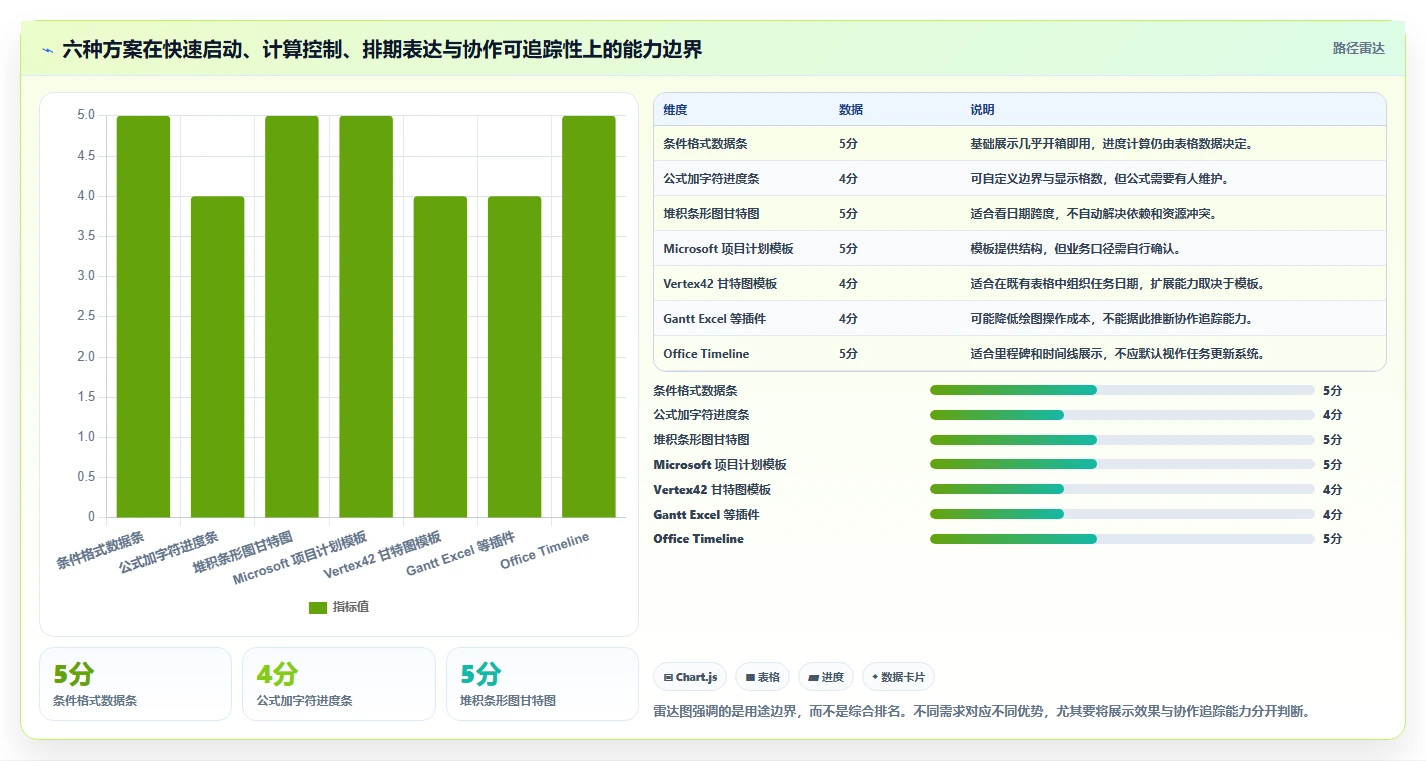Click the 数据 table column header
Viewport: 1426px width, 761px height.
pyautogui.click(x=851, y=110)
